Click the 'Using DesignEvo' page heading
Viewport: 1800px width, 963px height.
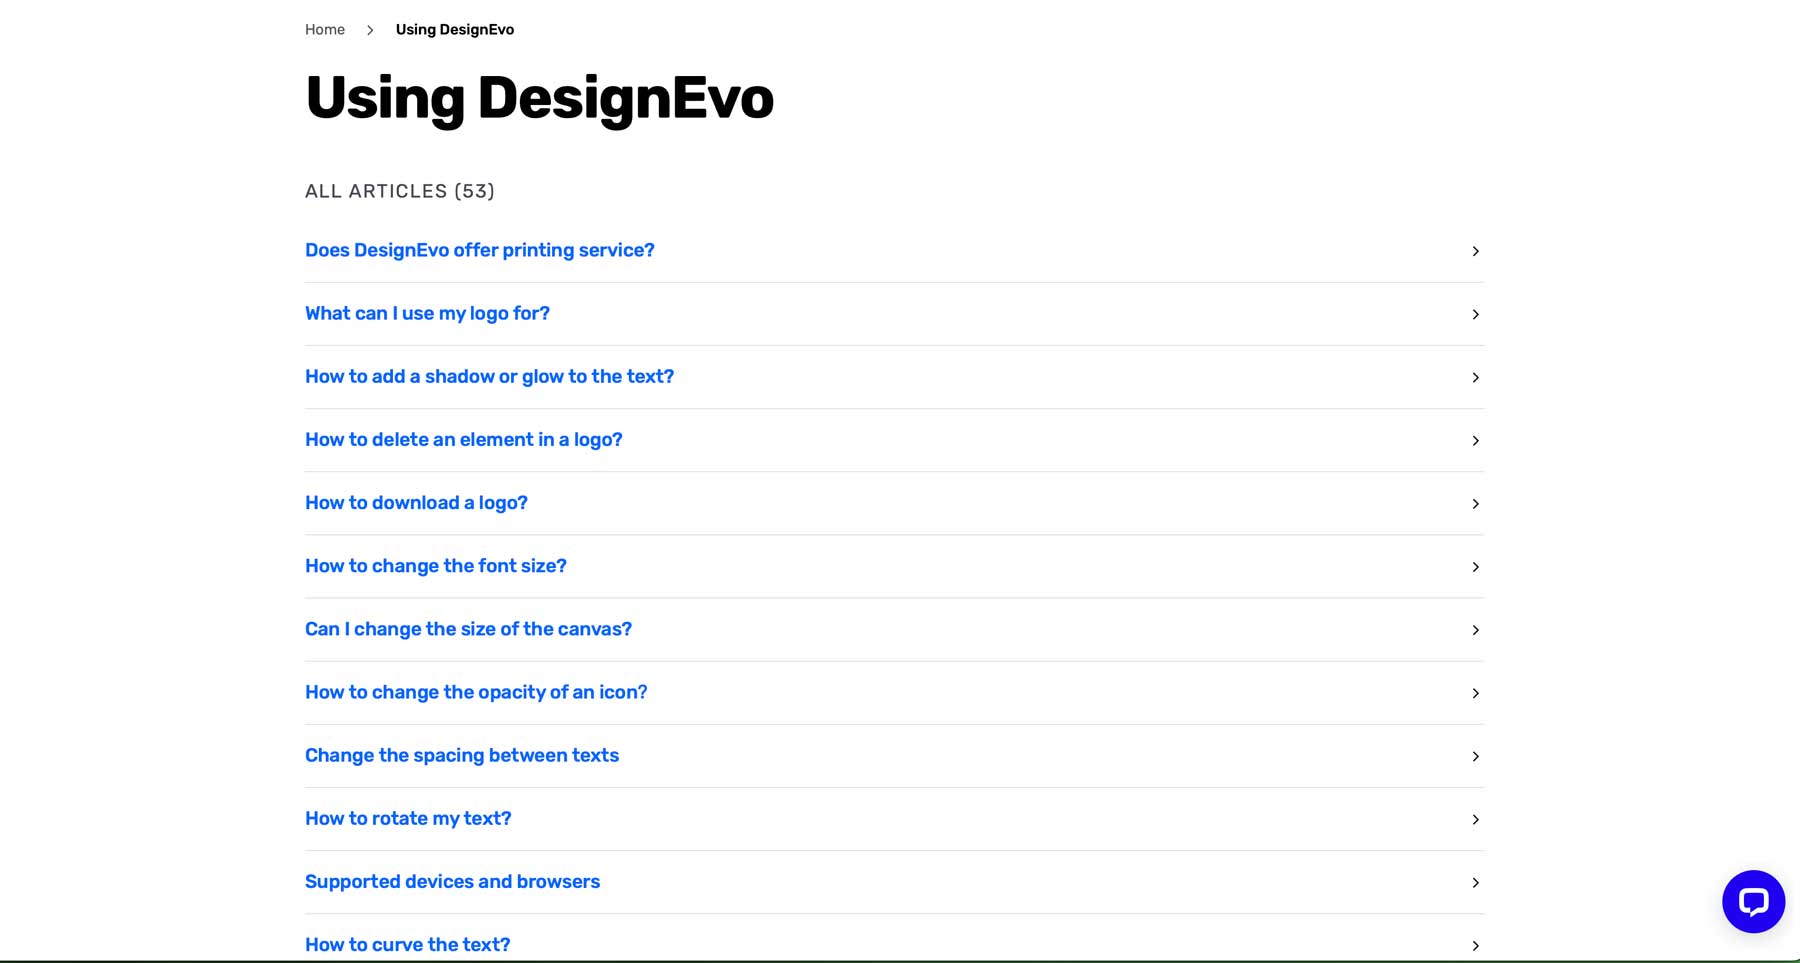[540, 97]
